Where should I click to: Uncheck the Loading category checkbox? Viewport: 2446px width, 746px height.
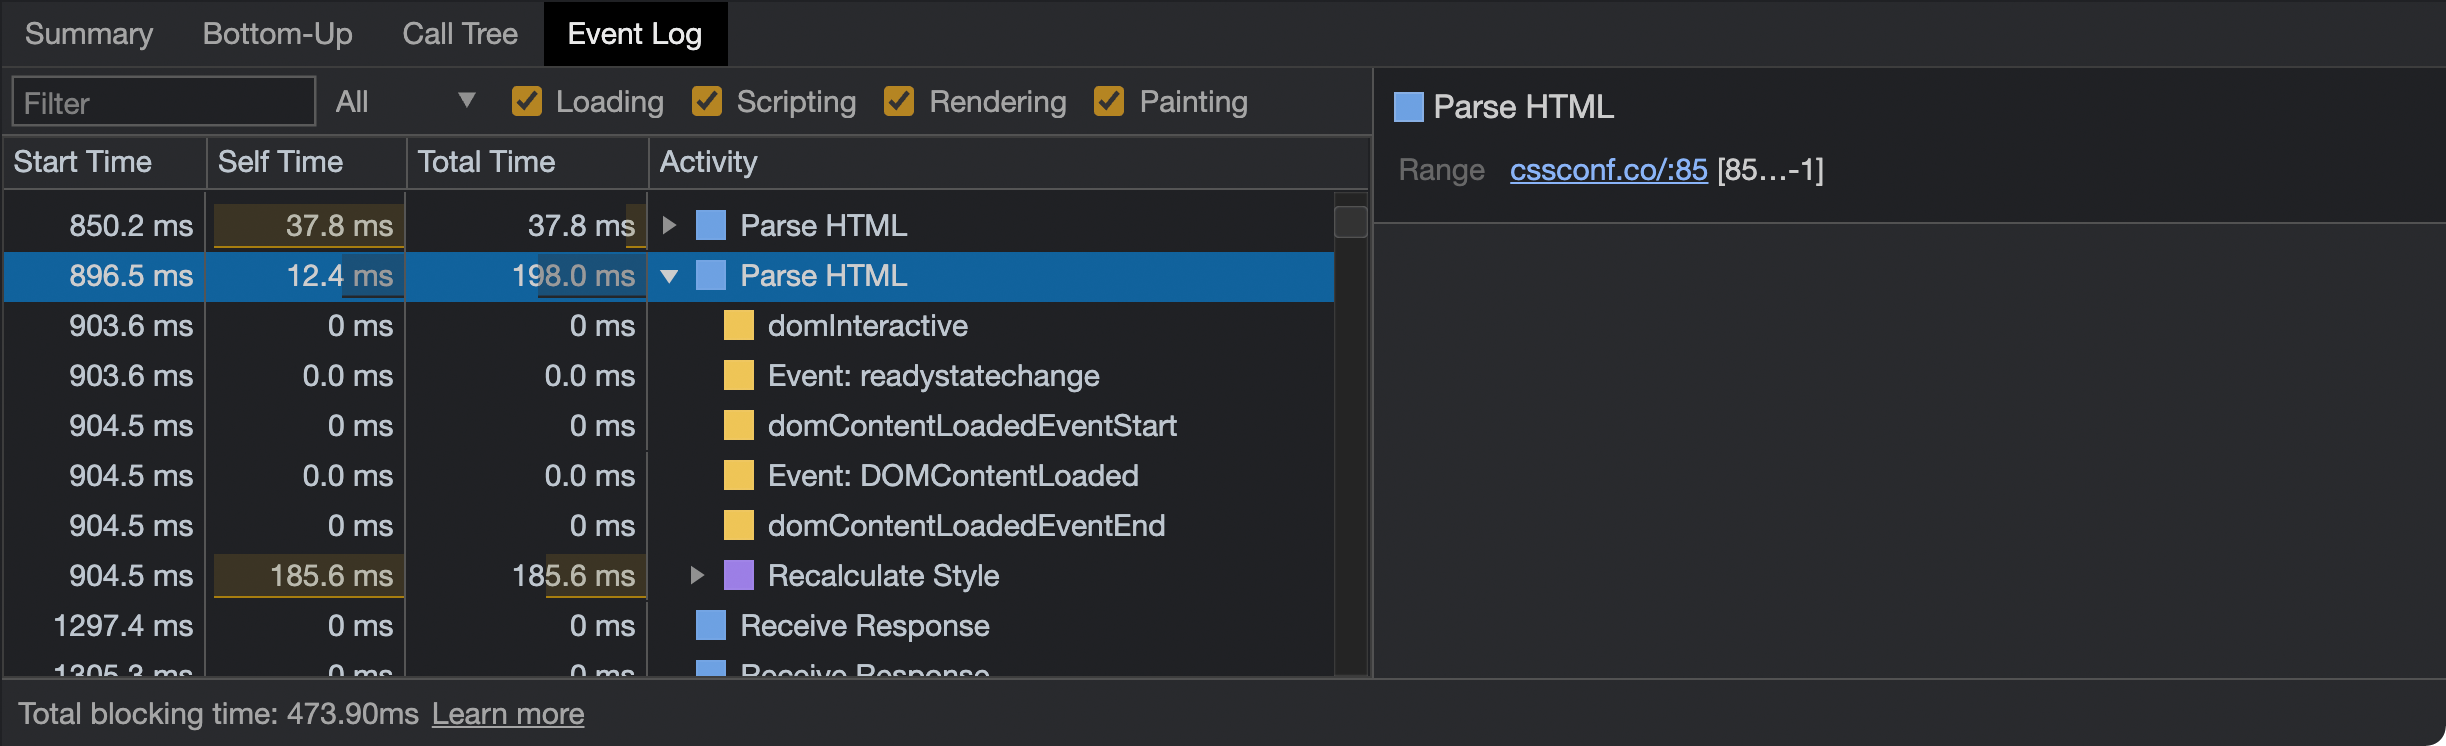pos(527,102)
